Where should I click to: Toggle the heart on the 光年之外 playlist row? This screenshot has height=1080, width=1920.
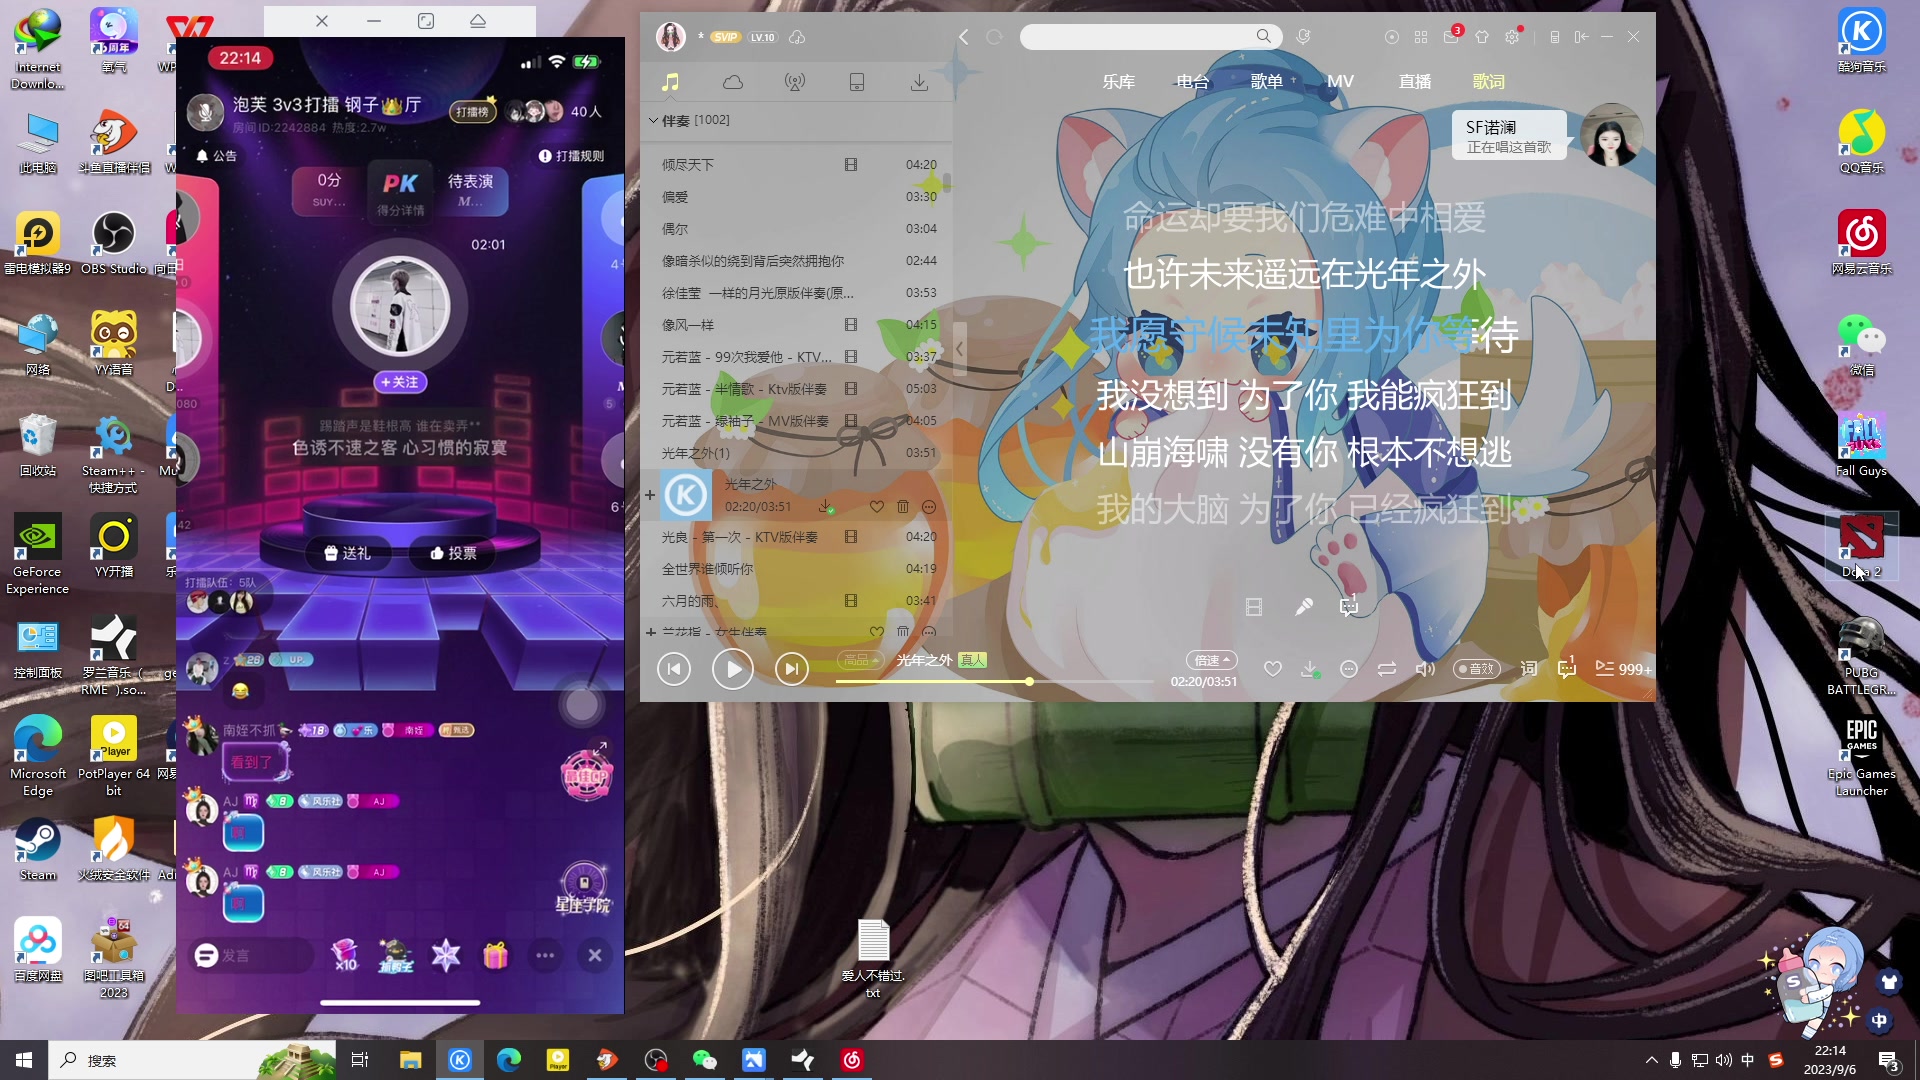pos(877,507)
